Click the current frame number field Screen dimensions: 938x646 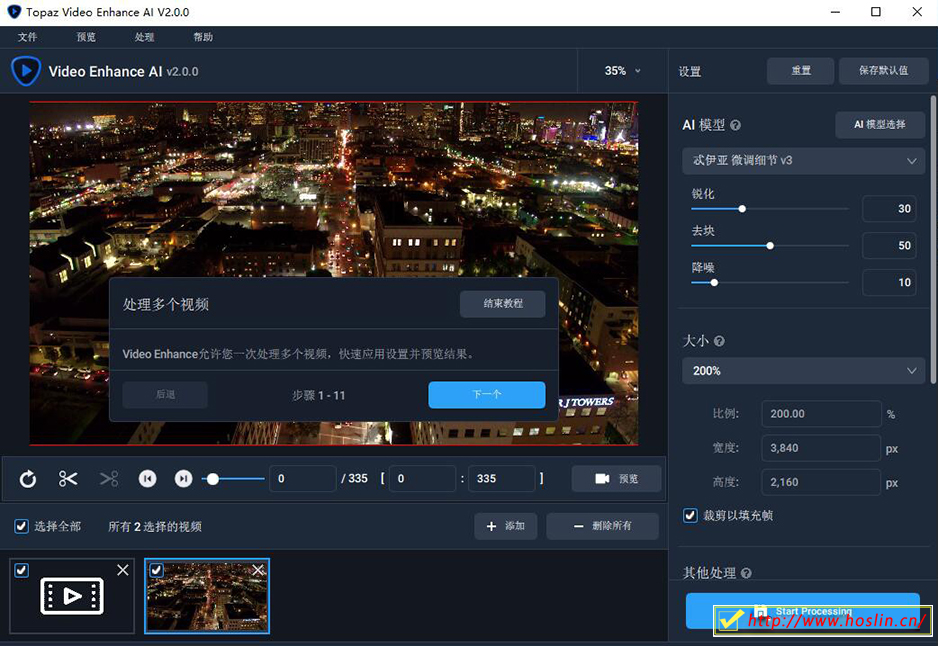point(303,479)
